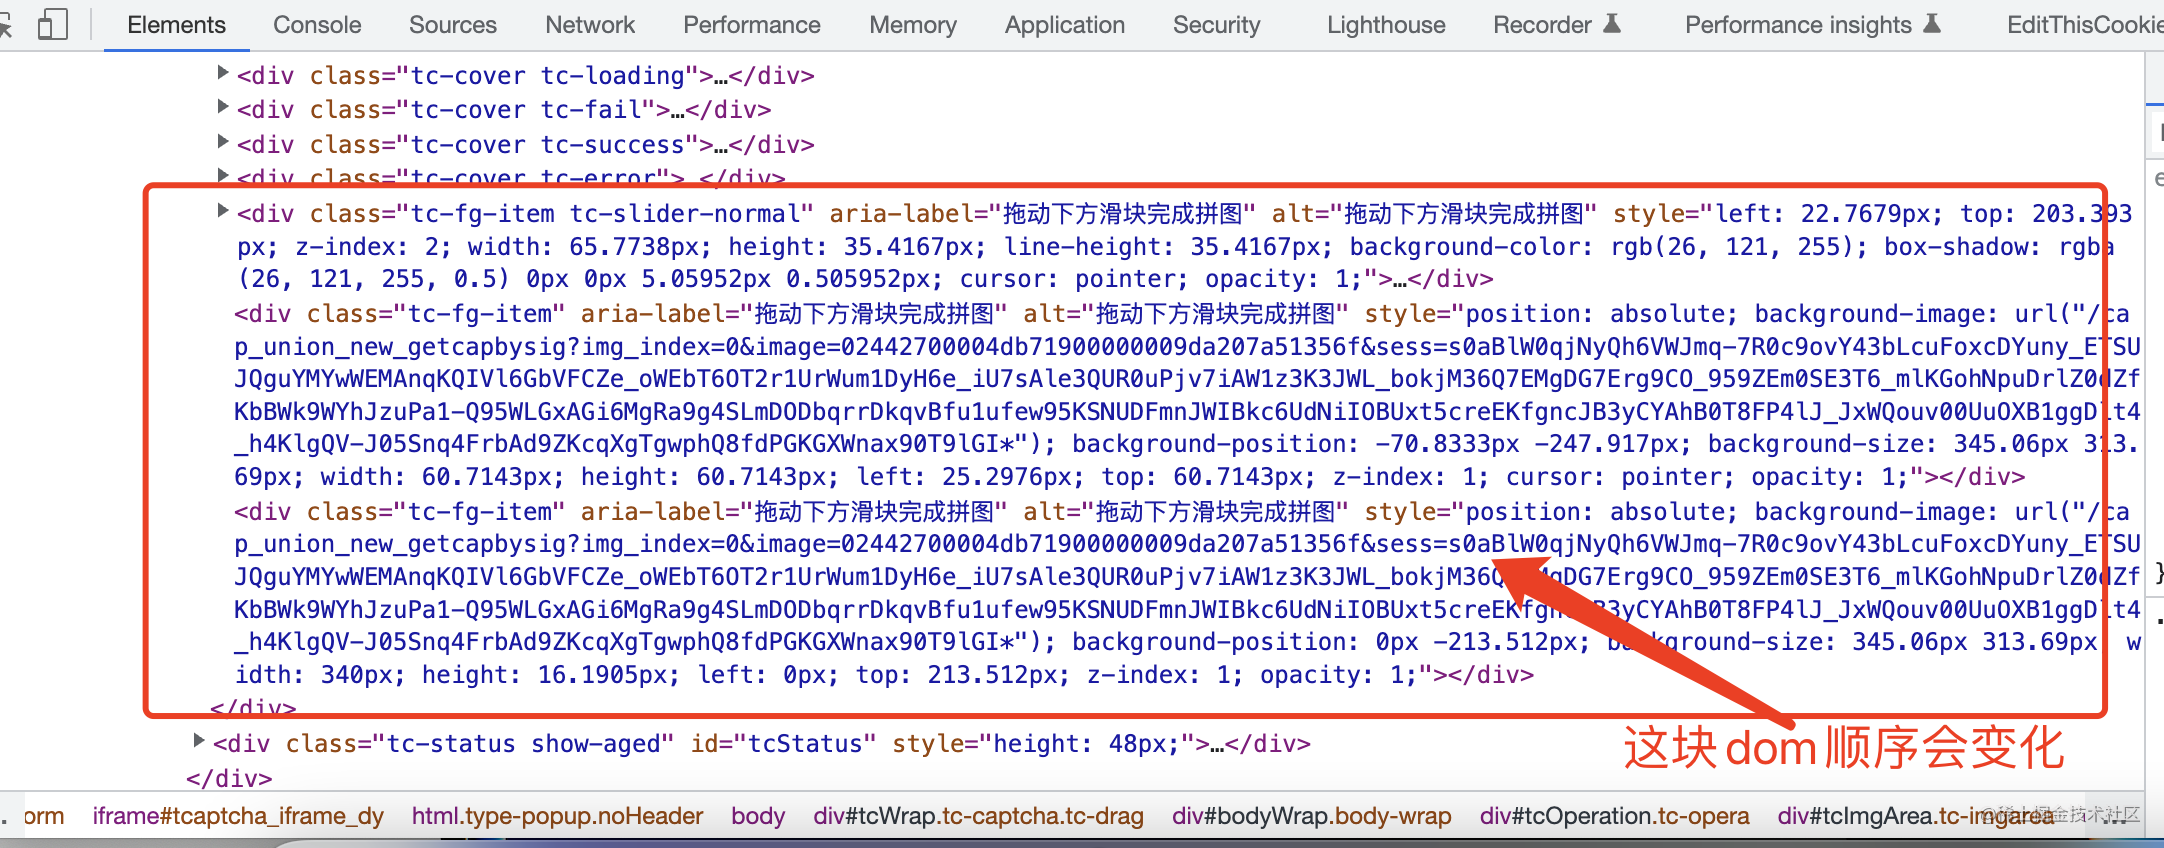The image size is (2164, 848).
Task: Open the Recorder tab
Action: (1556, 25)
